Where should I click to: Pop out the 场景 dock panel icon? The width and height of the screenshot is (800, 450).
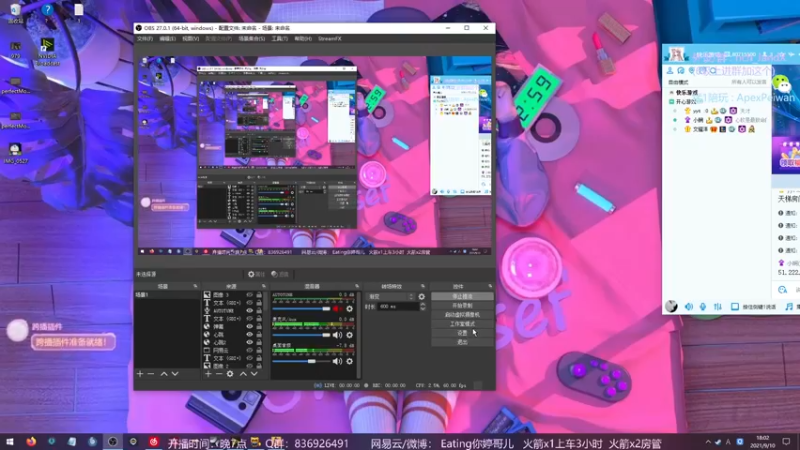tap(195, 286)
